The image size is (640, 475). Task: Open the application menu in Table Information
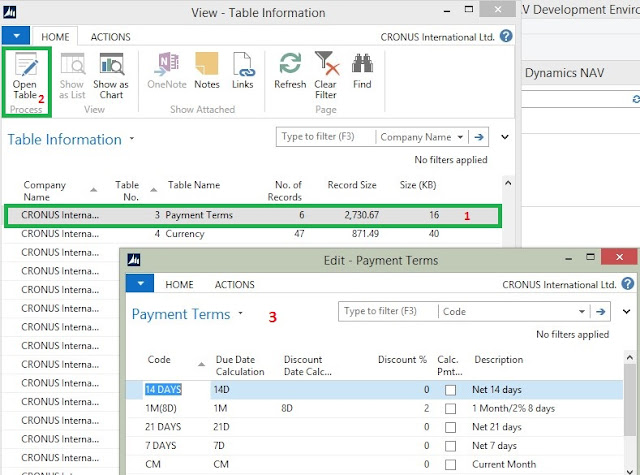[x=16, y=36]
